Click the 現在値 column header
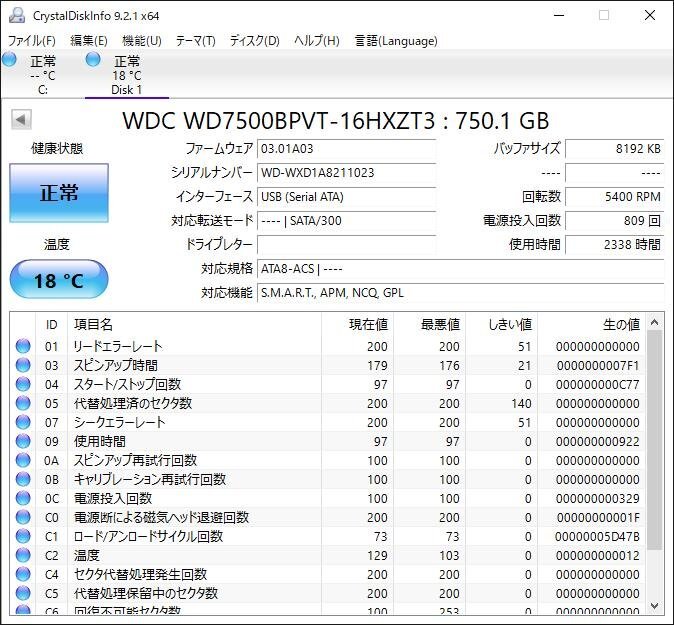 (358, 325)
